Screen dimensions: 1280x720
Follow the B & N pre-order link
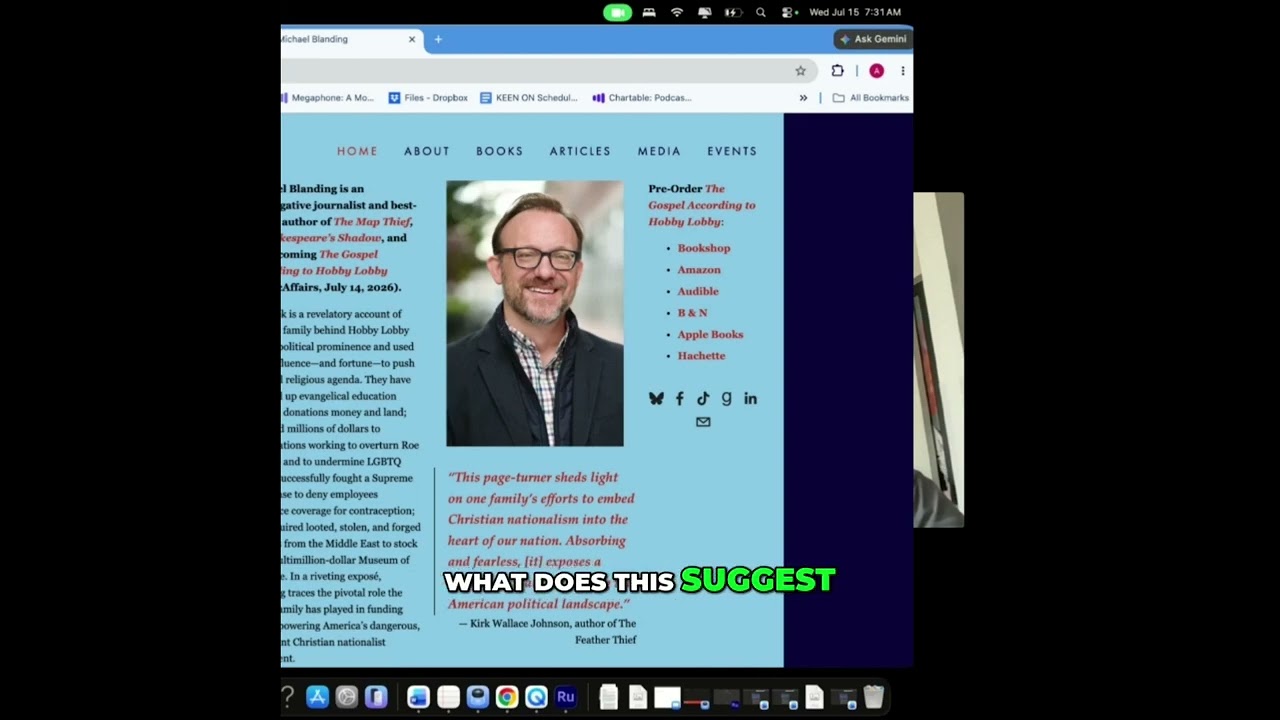[x=692, y=313]
